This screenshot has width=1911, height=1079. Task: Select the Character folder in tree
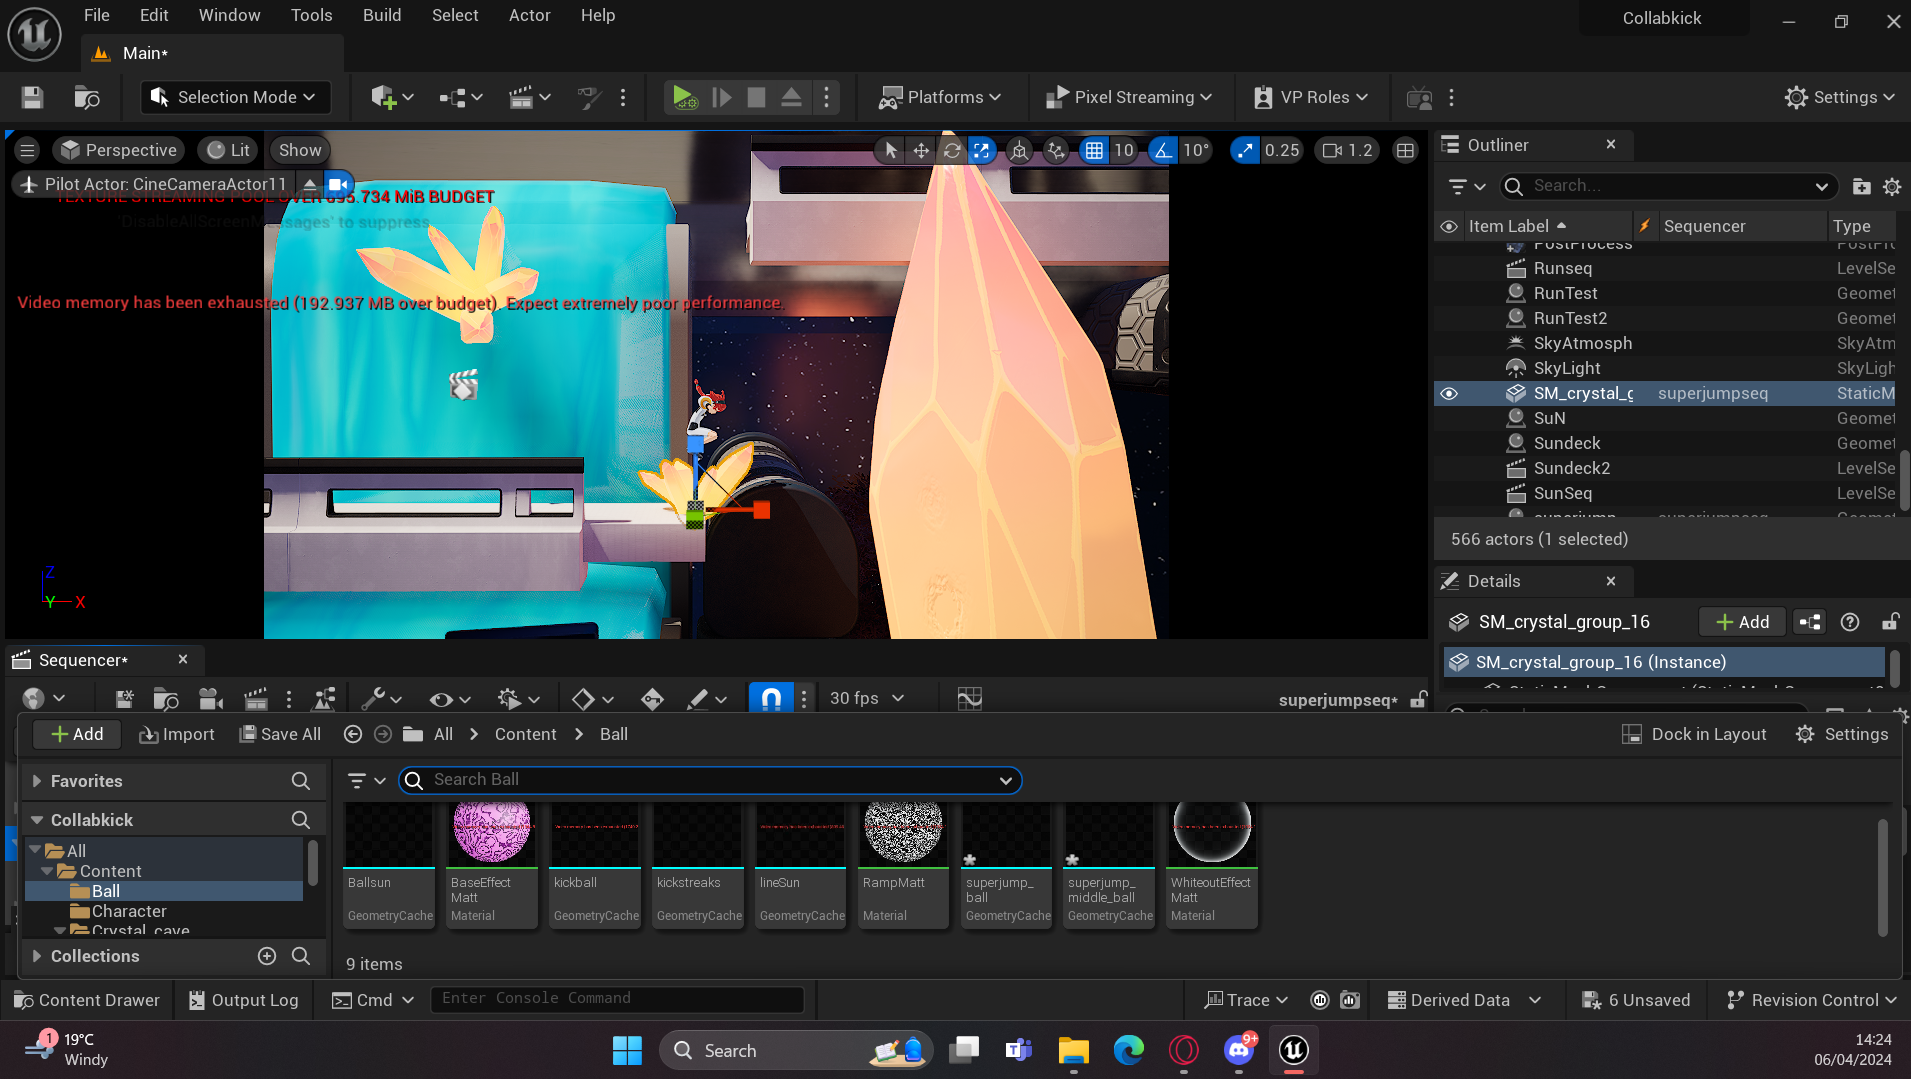point(129,911)
